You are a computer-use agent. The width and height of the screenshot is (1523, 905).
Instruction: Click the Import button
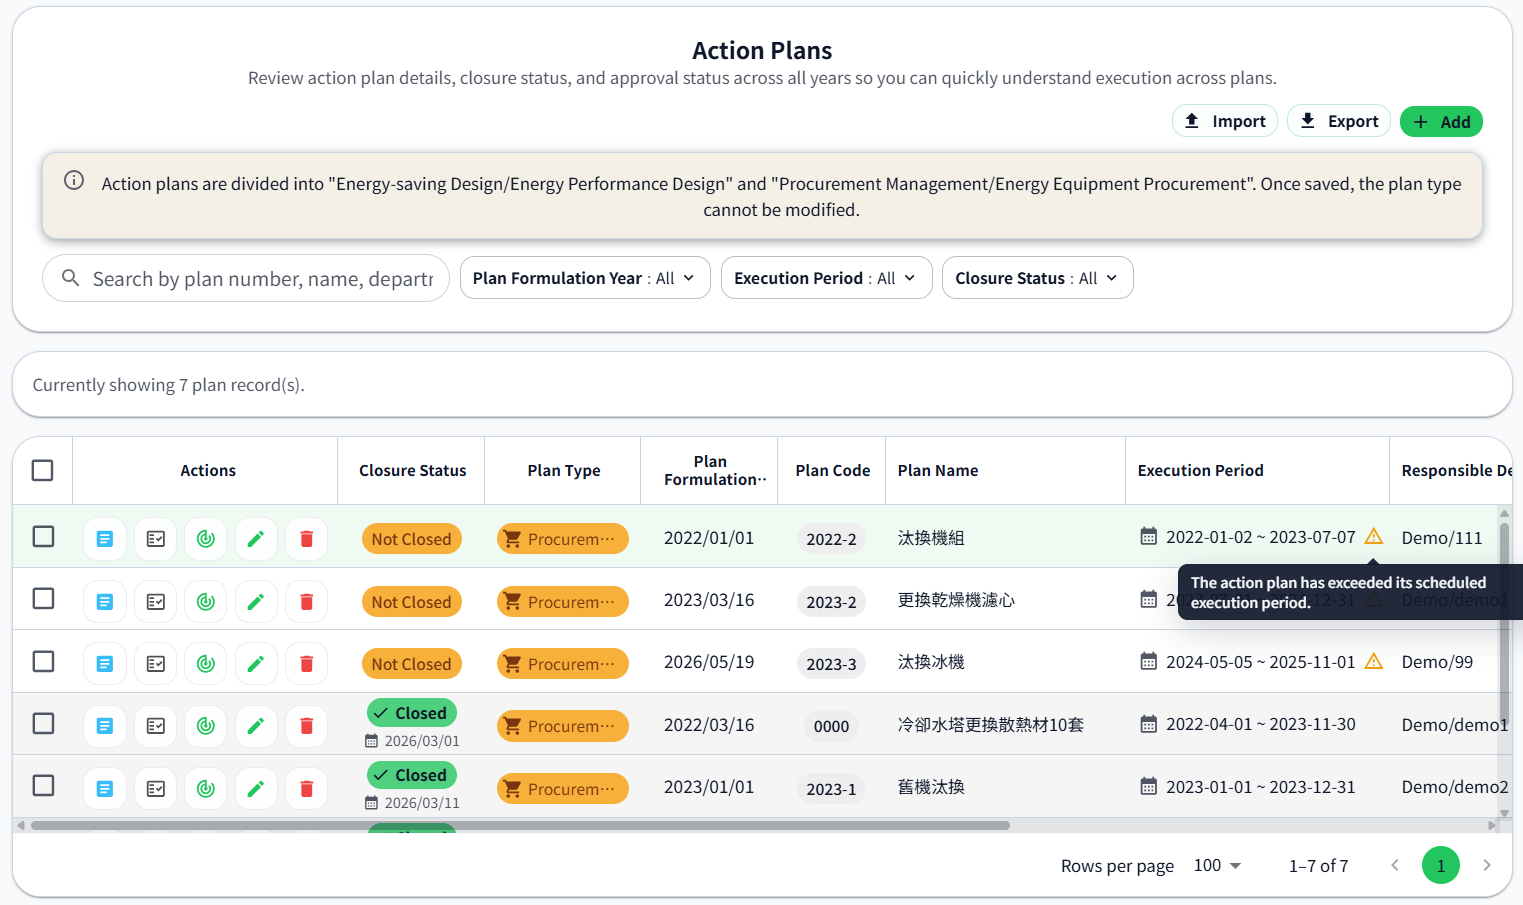(1225, 121)
